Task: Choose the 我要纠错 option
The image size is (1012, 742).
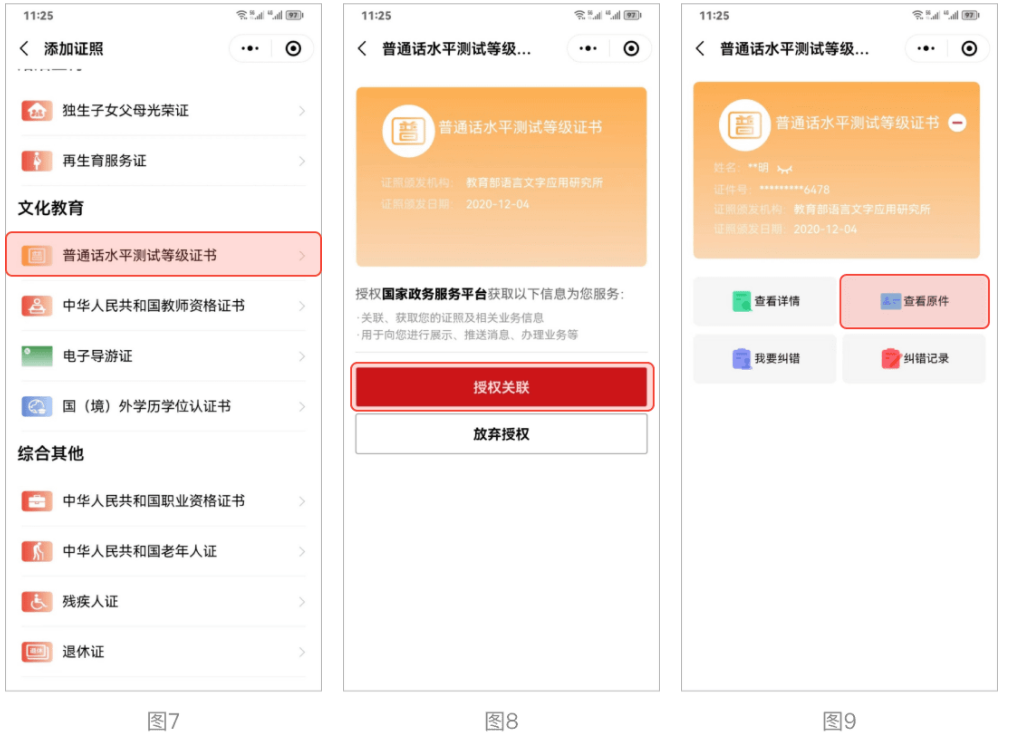Action: [x=765, y=358]
